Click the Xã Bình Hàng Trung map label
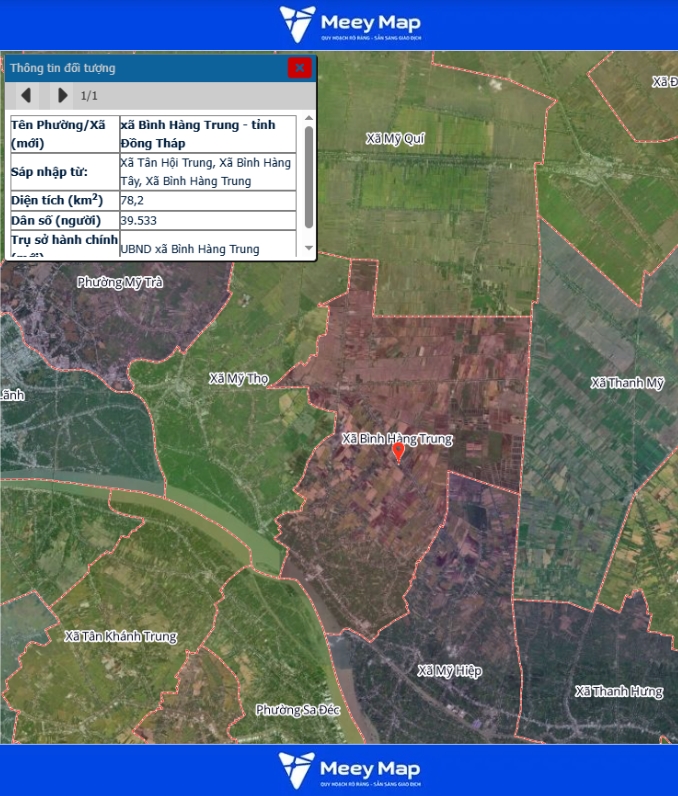The height and width of the screenshot is (796, 678). click(397, 438)
